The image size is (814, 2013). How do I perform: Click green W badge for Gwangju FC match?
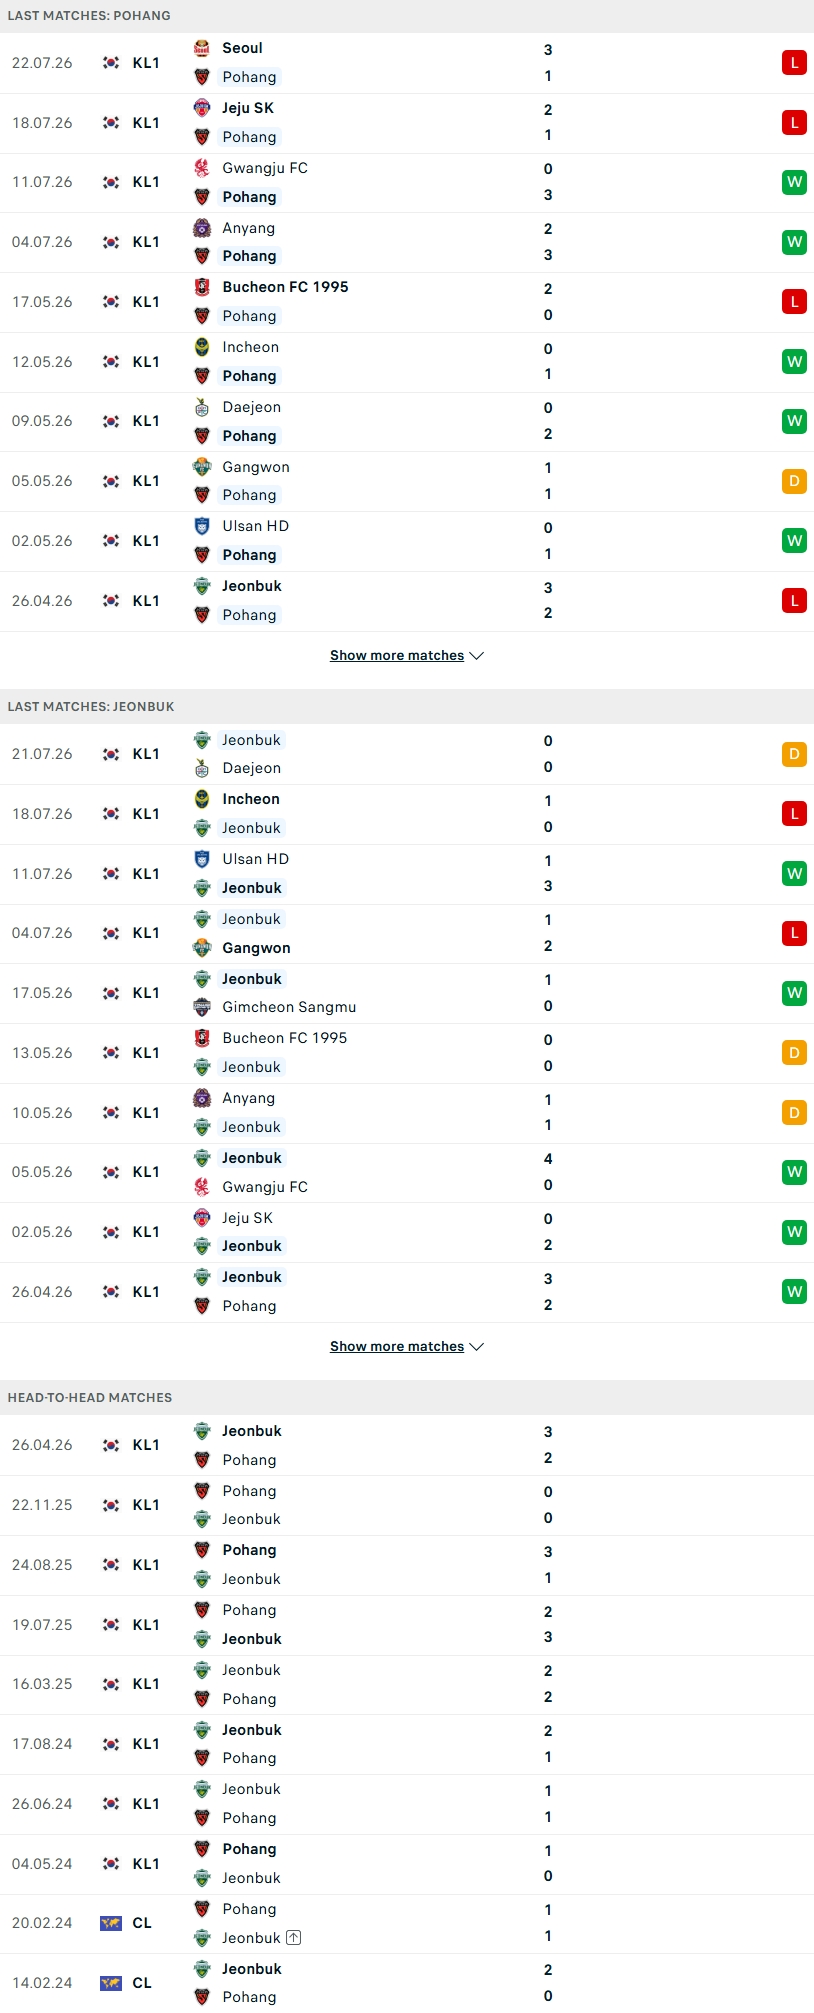pyautogui.click(x=794, y=182)
